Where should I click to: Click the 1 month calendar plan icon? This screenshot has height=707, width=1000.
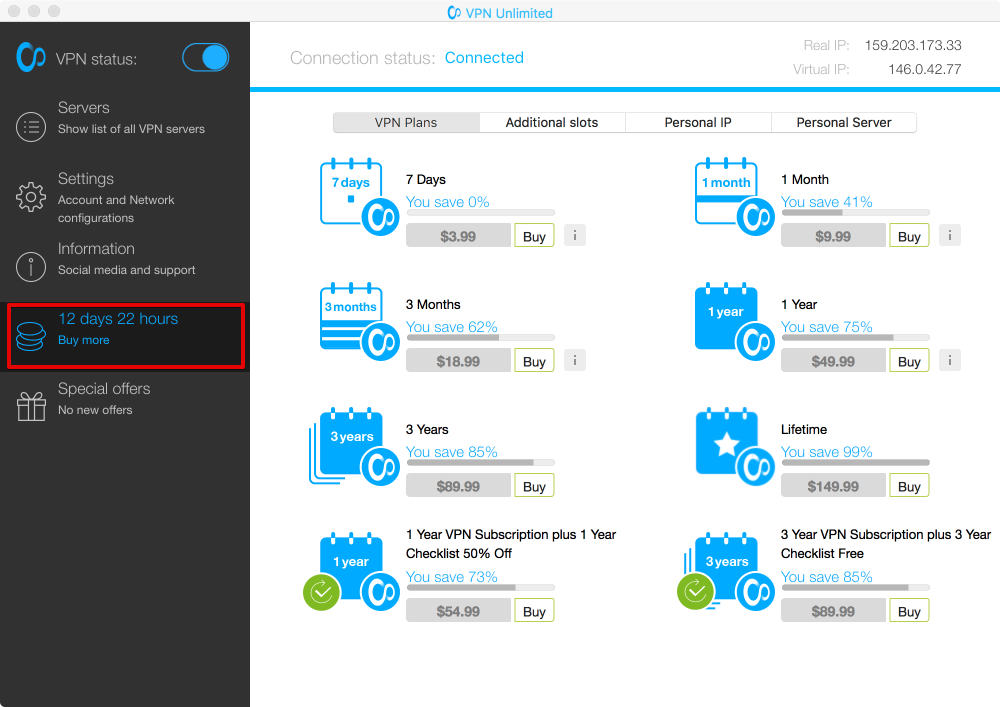[734, 197]
